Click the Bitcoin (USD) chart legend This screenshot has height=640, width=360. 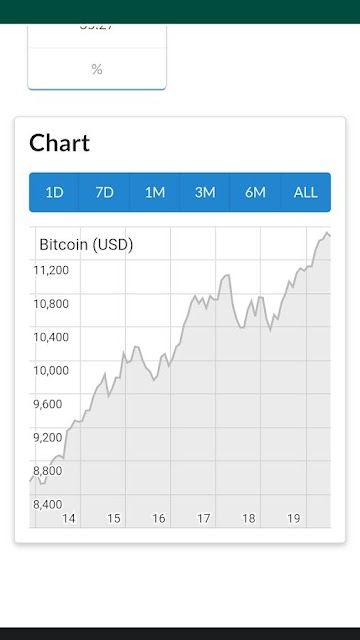pyautogui.click(x=86, y=245)
